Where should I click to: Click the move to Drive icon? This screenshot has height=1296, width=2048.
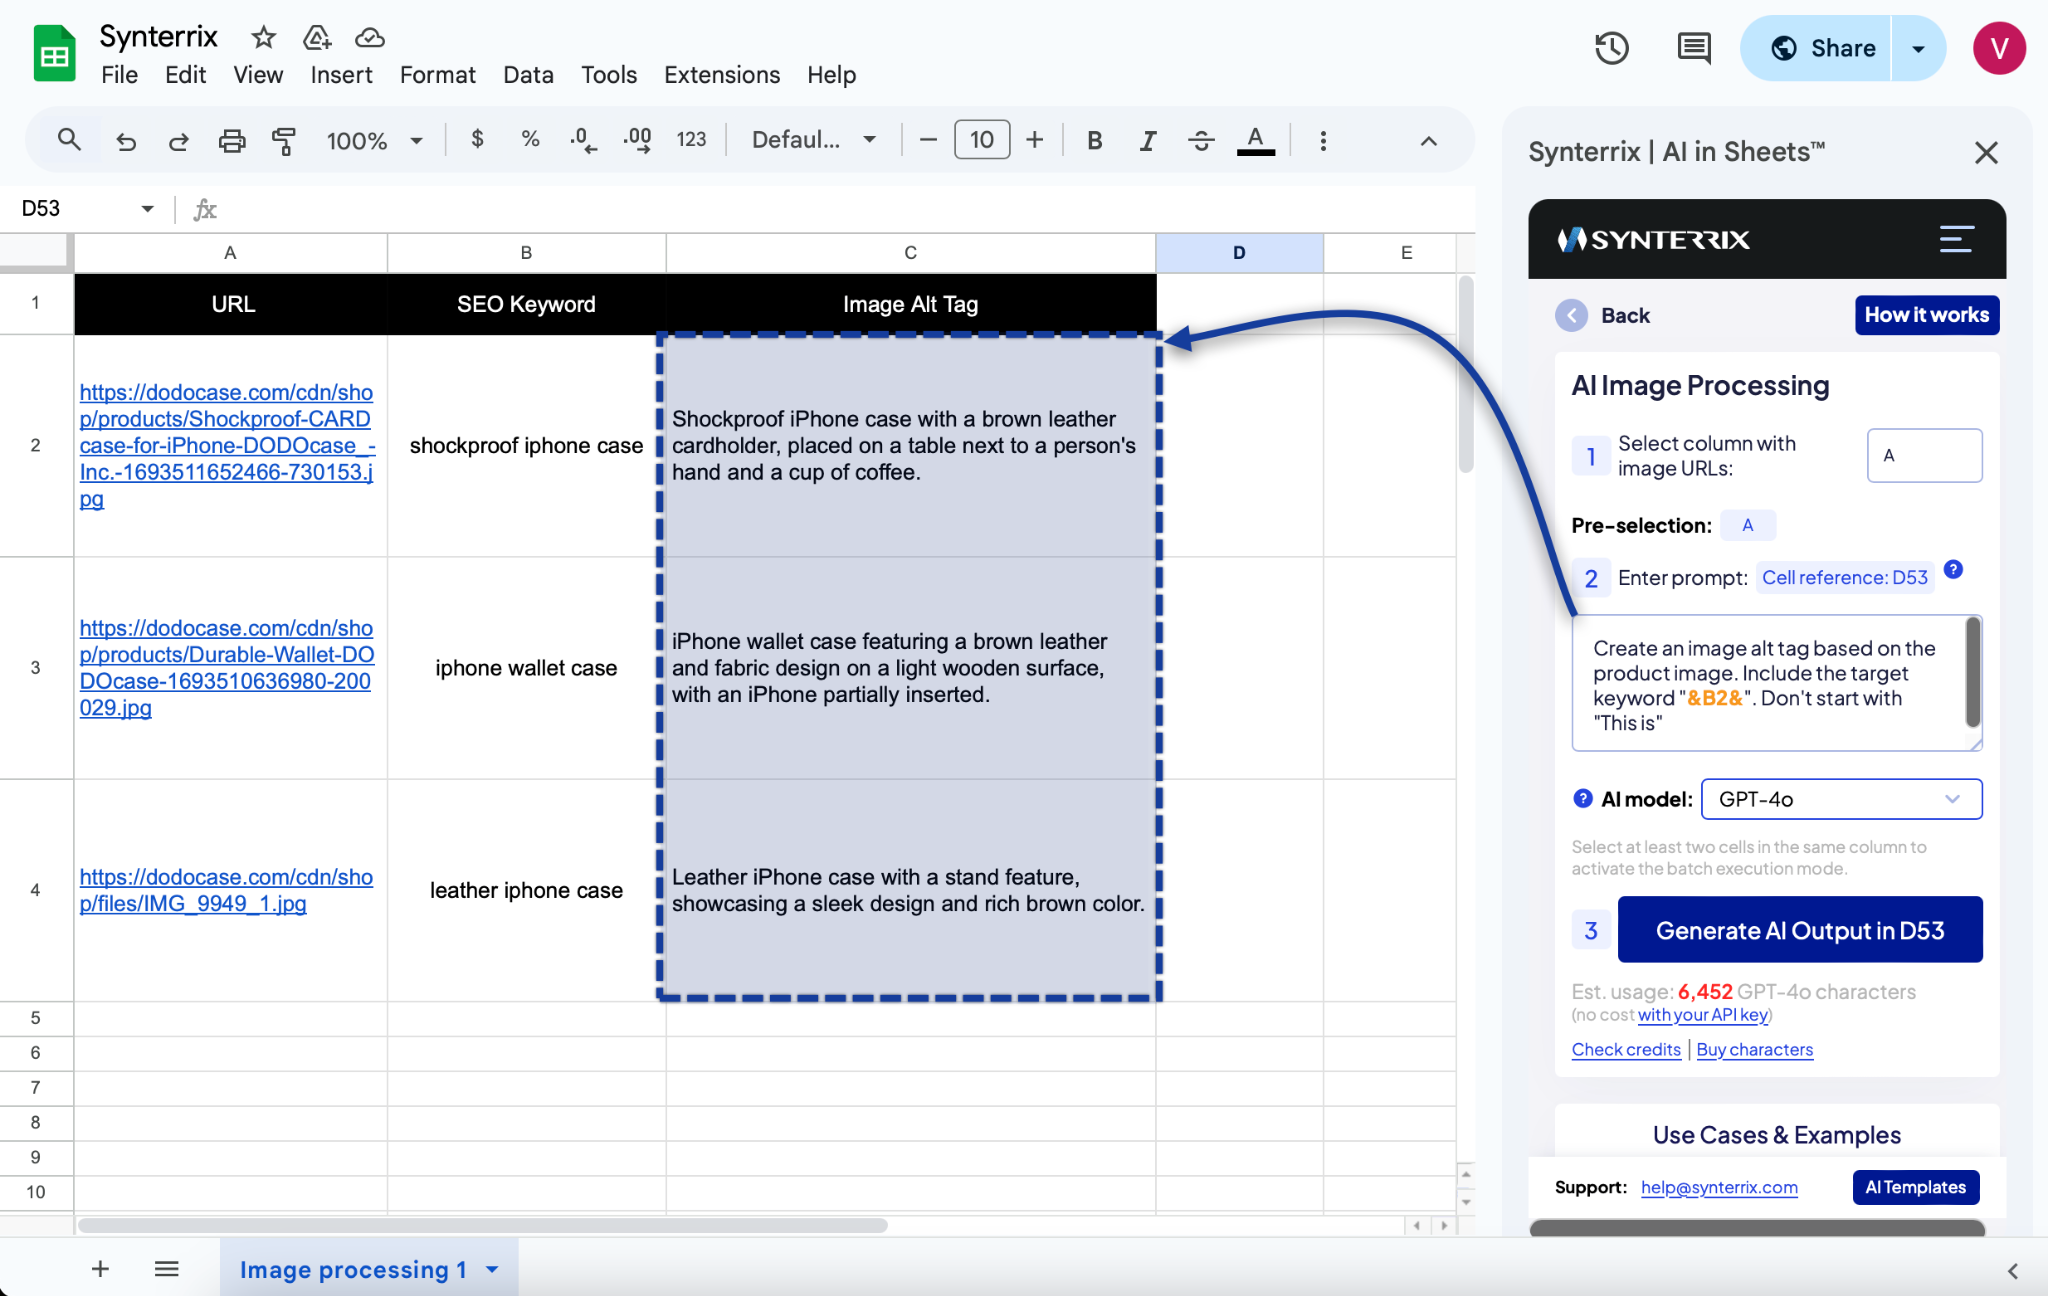[317, 38]
